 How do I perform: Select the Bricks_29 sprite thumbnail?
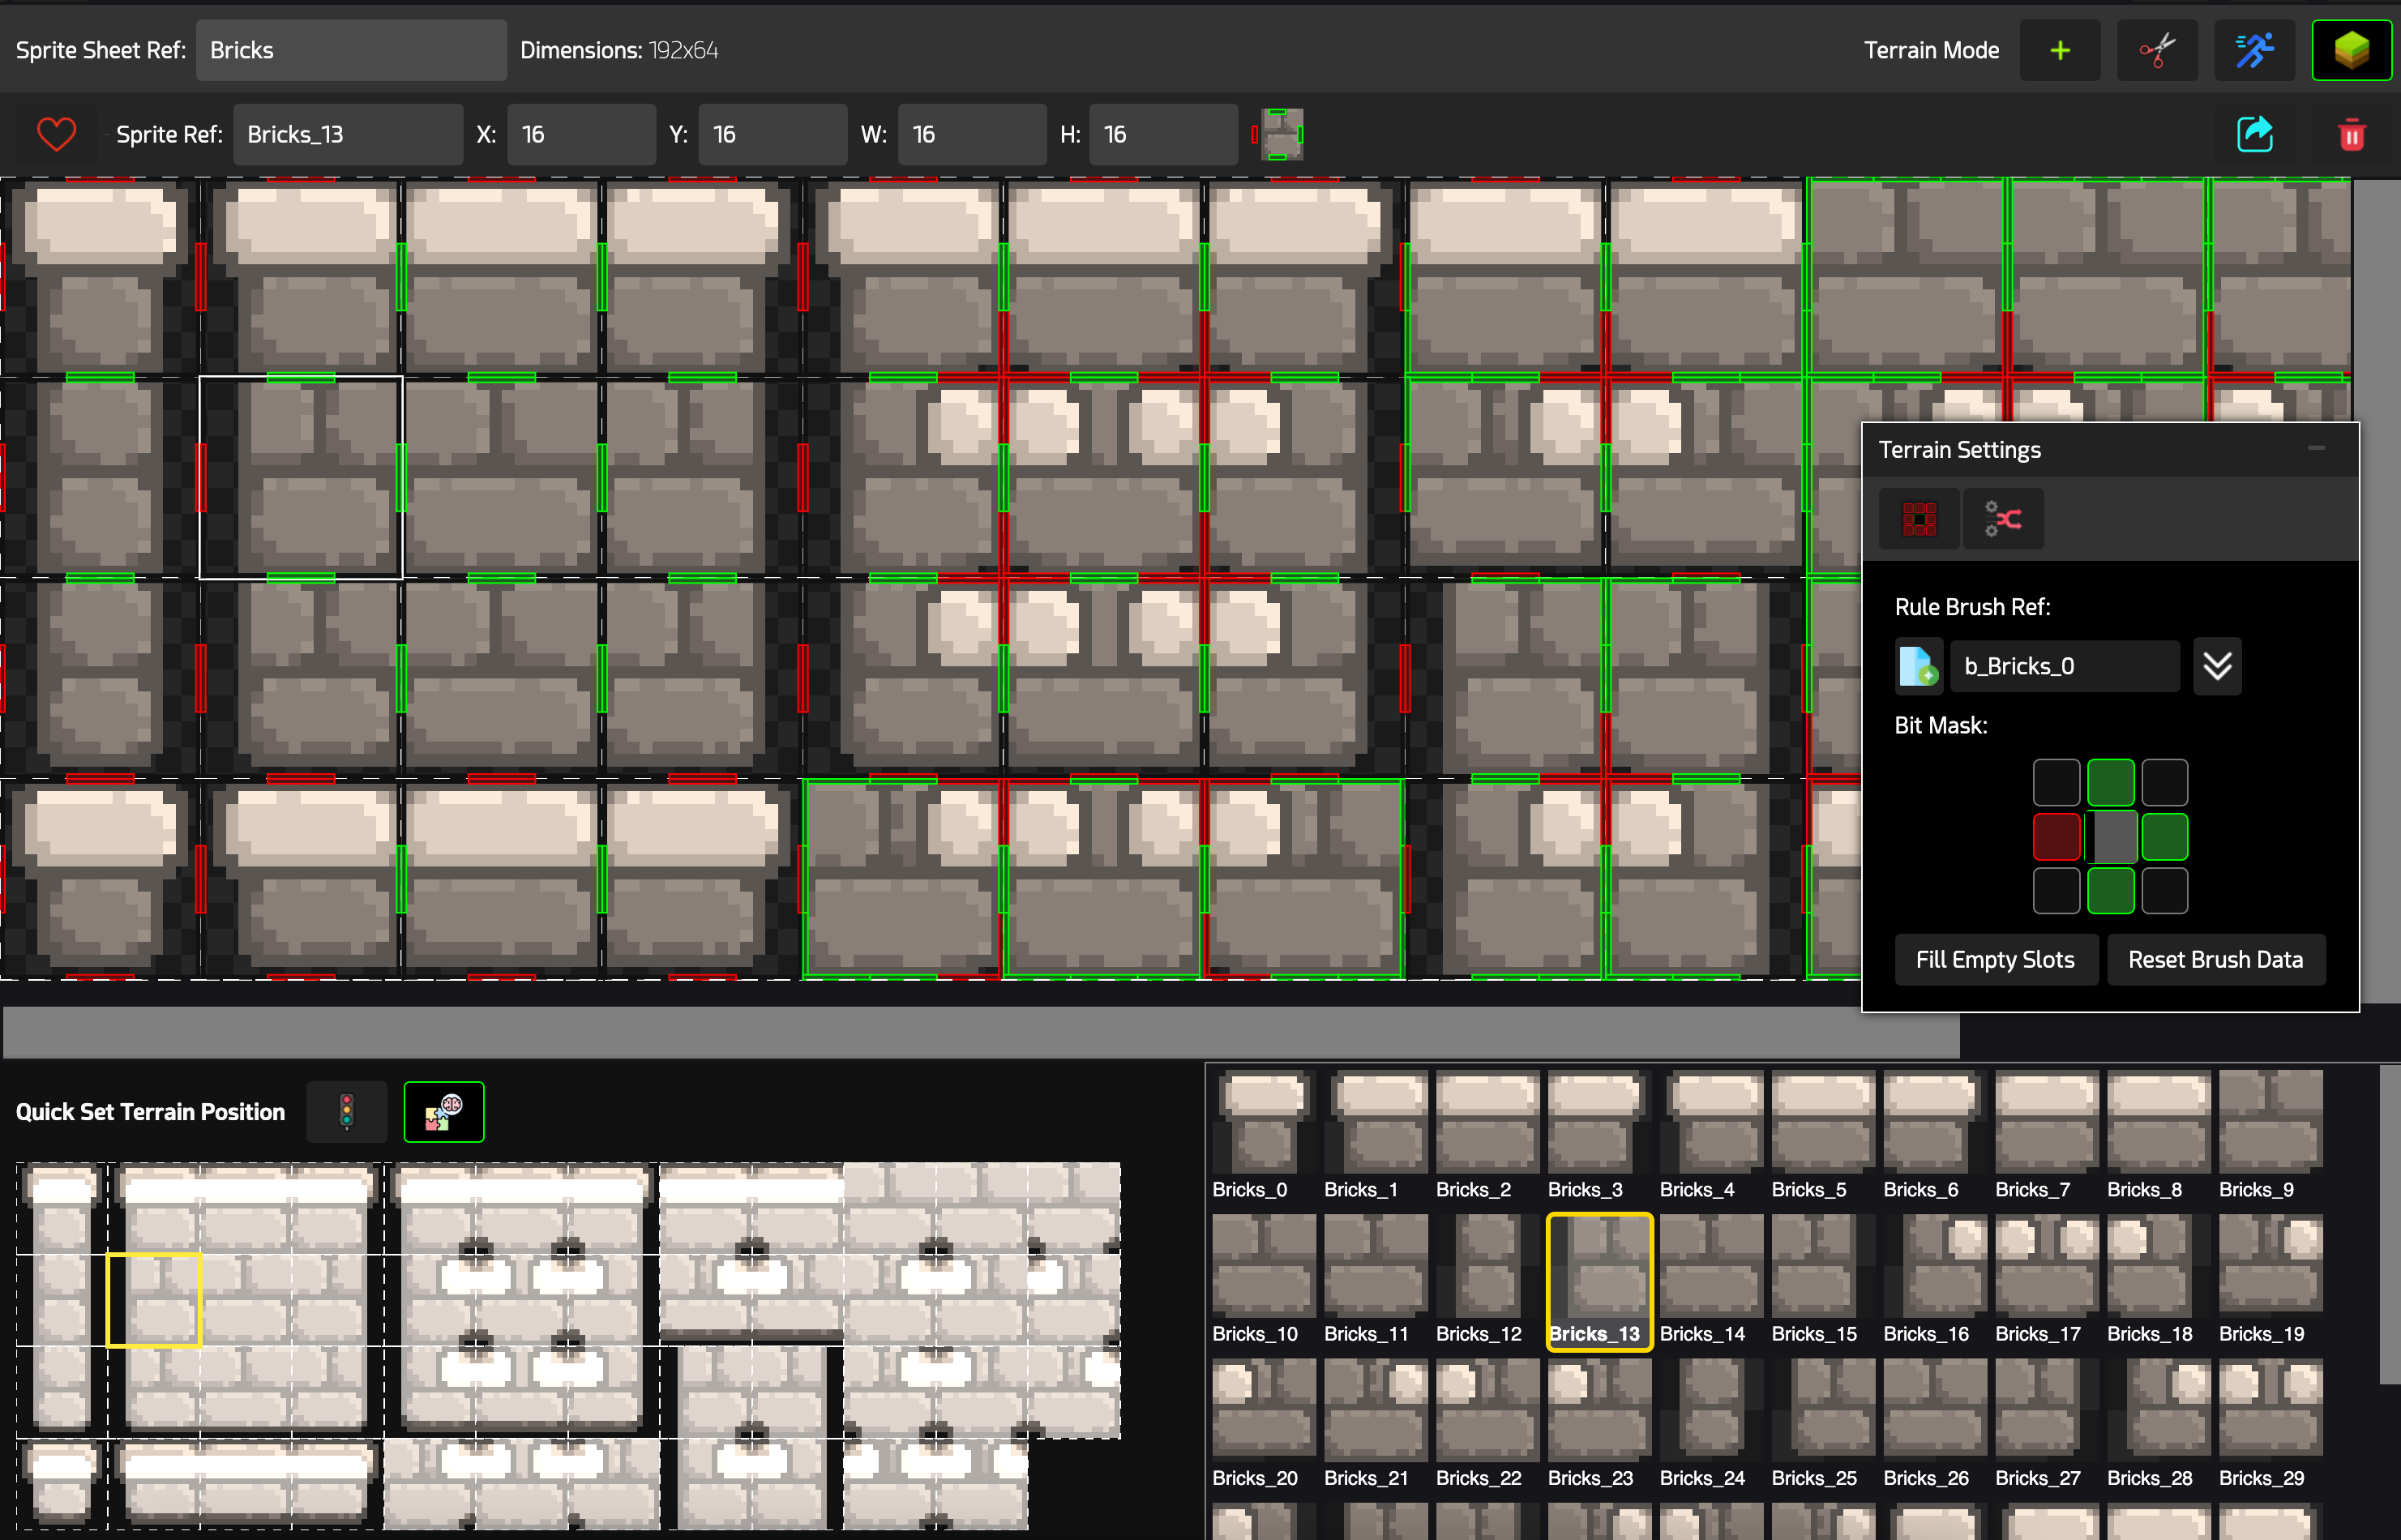[2270, 1409]
